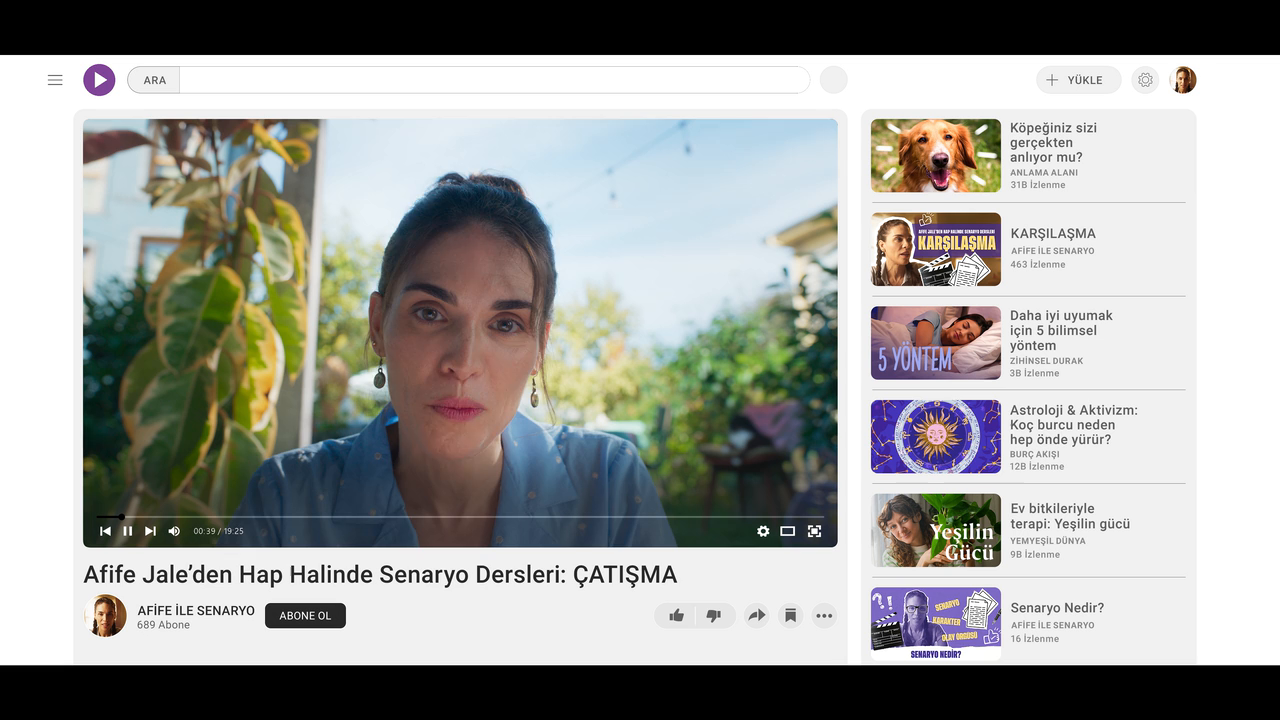1280x720 pixels.
Task: Open account settings gear in header
Action: point(1145,80)
